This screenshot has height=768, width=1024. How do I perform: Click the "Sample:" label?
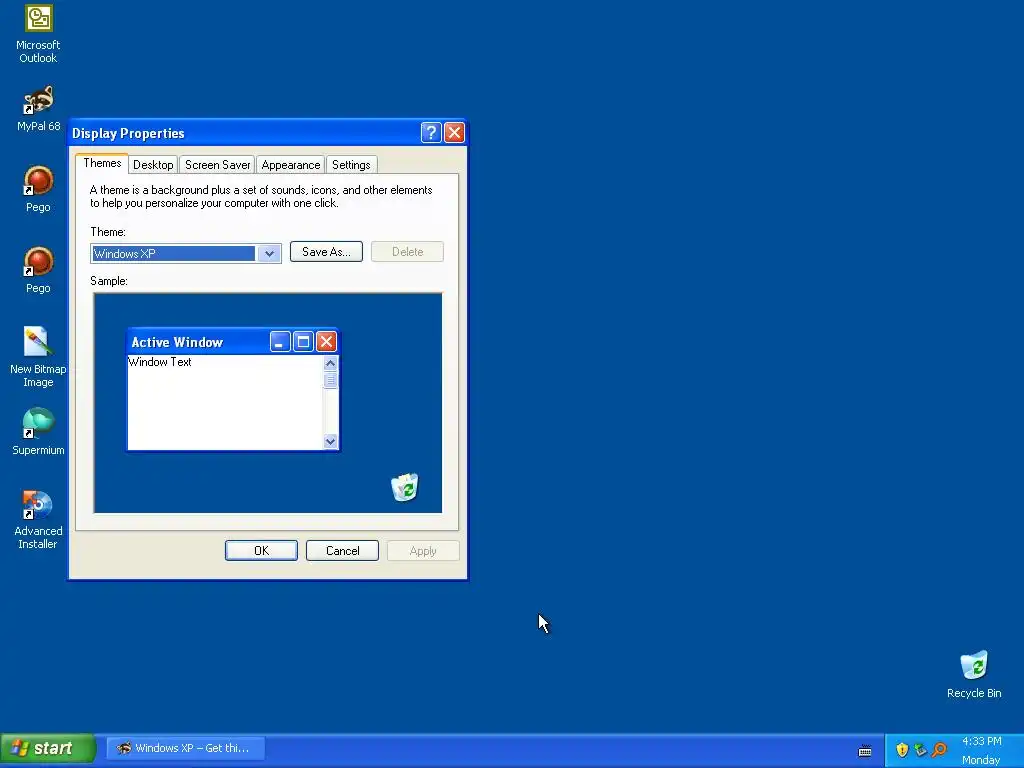[109, 281]
